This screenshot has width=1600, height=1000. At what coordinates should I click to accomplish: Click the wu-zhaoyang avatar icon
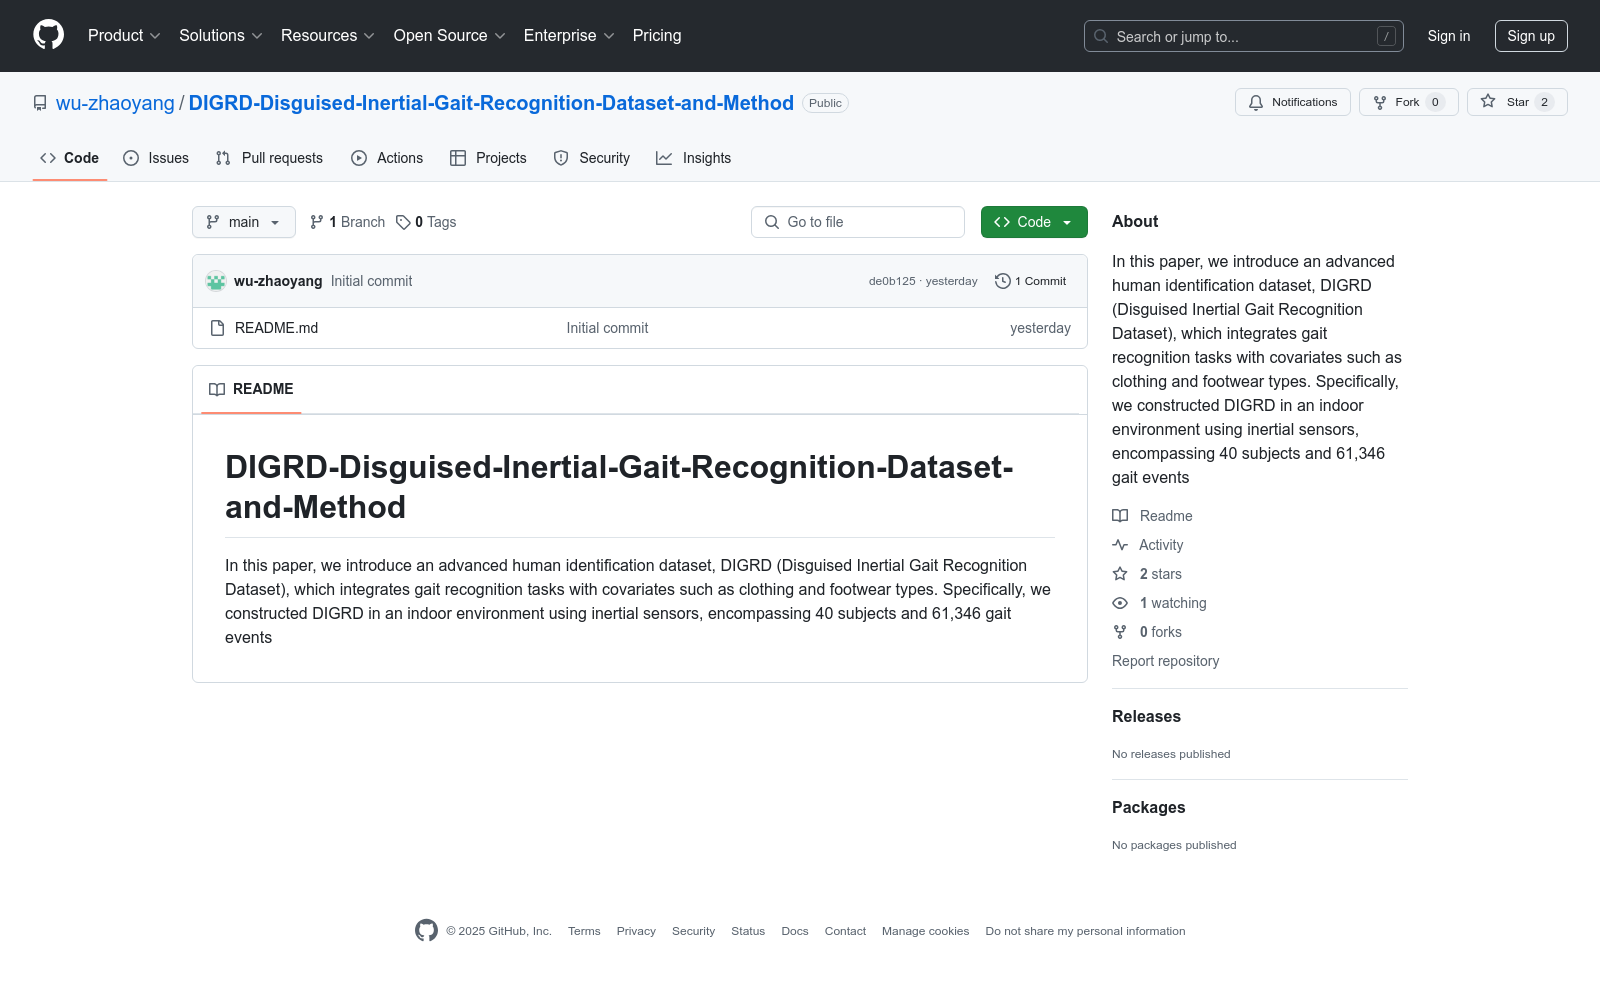[216, 281]
